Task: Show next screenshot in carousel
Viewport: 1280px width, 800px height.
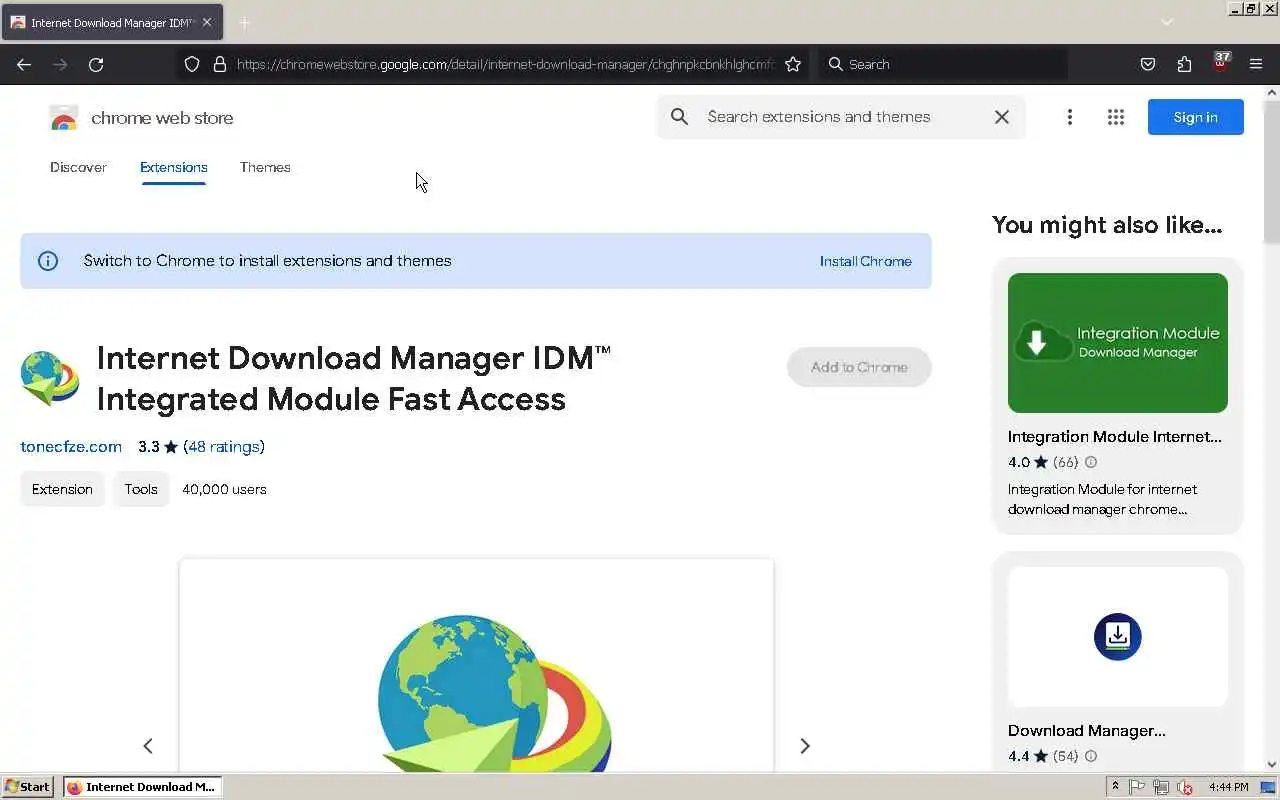Action: point(805,746)
